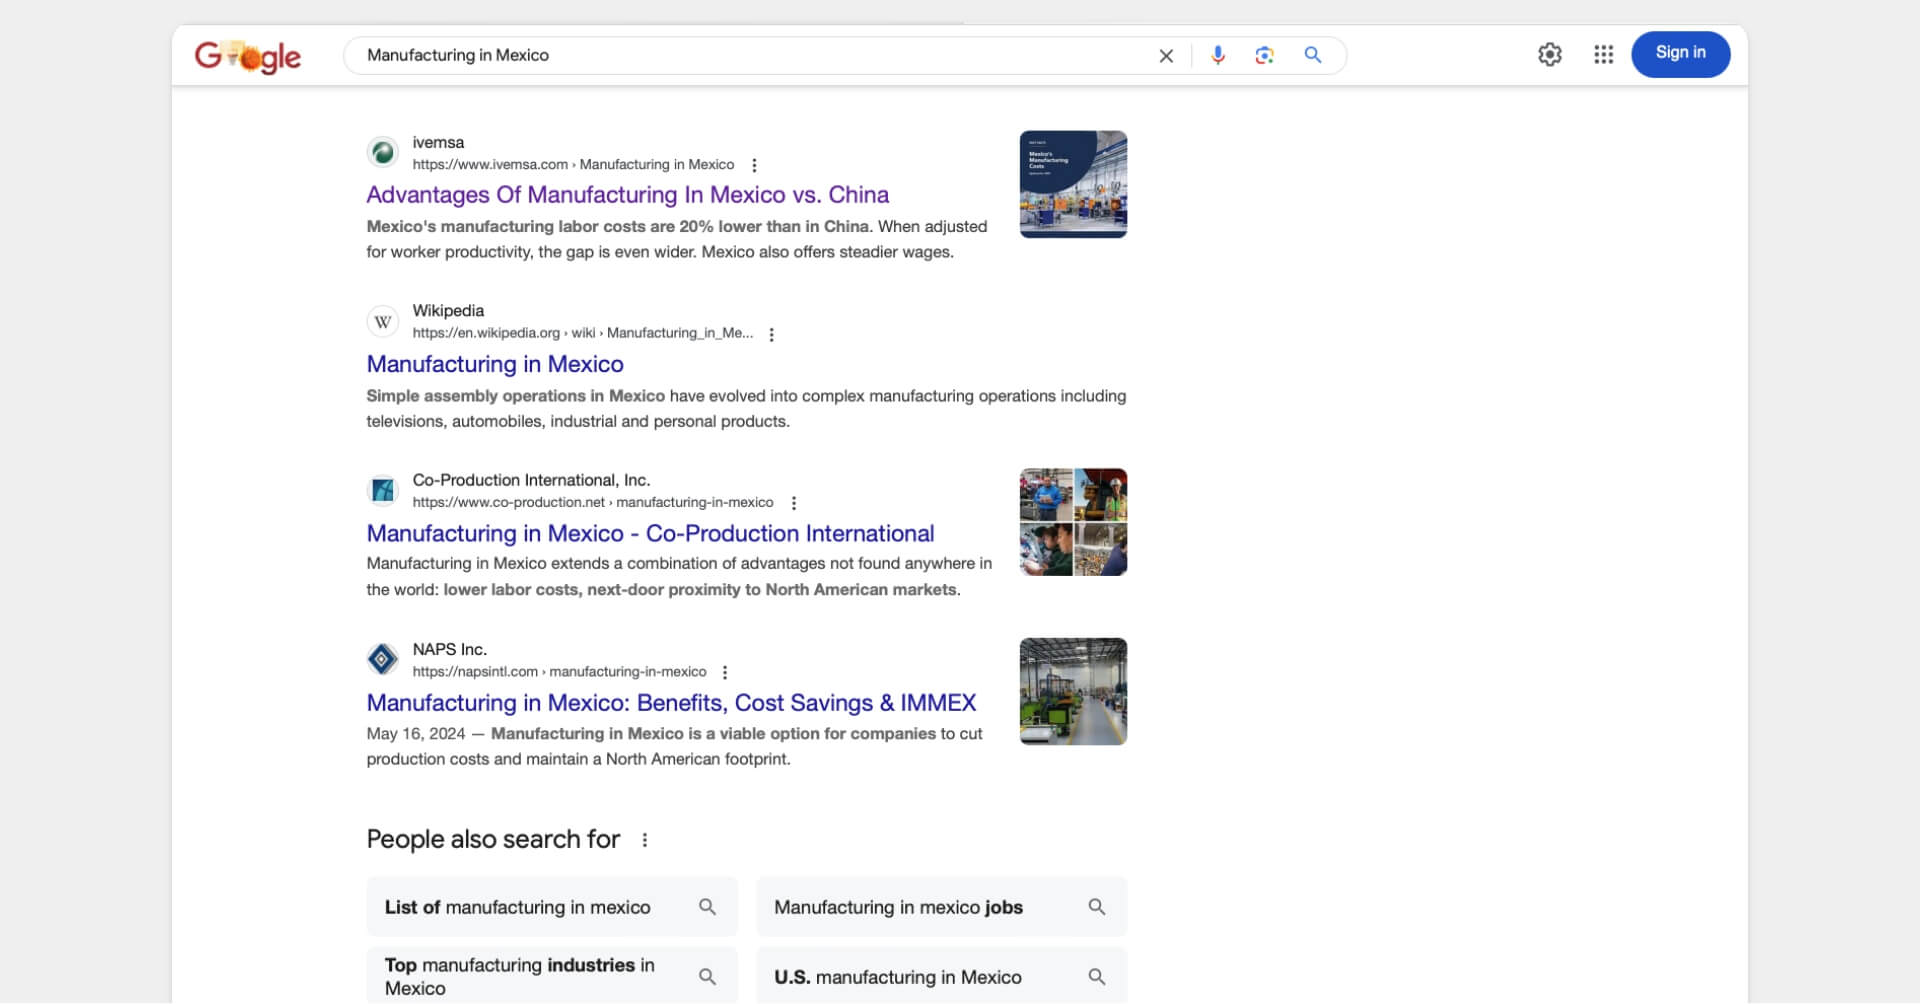Click the NAPS Inc. factory thumbnail

point(1072,691)
